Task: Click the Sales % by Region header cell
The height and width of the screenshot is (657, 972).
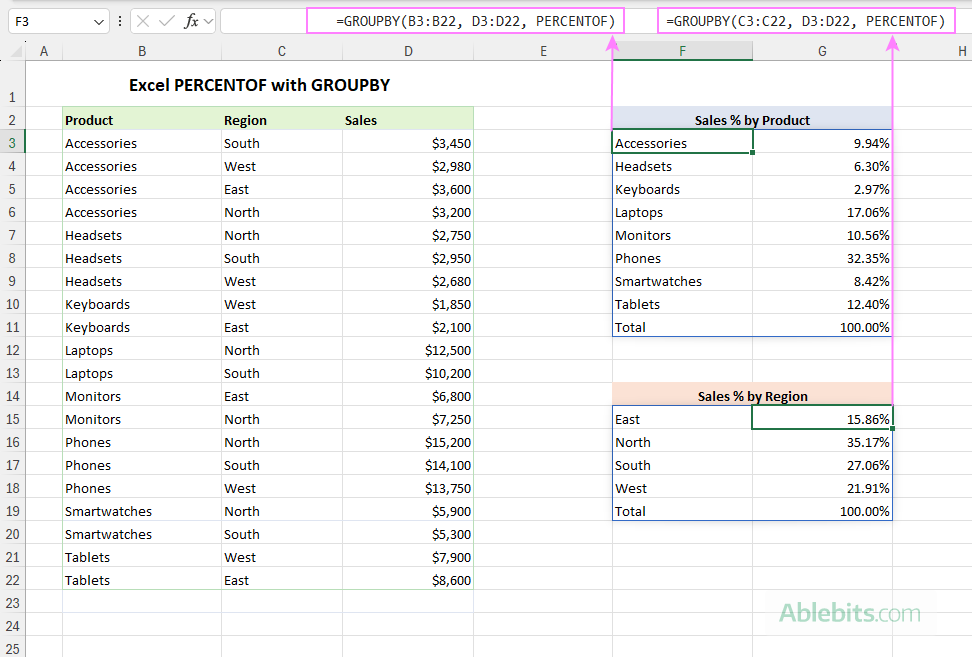Action: point(752,396)
